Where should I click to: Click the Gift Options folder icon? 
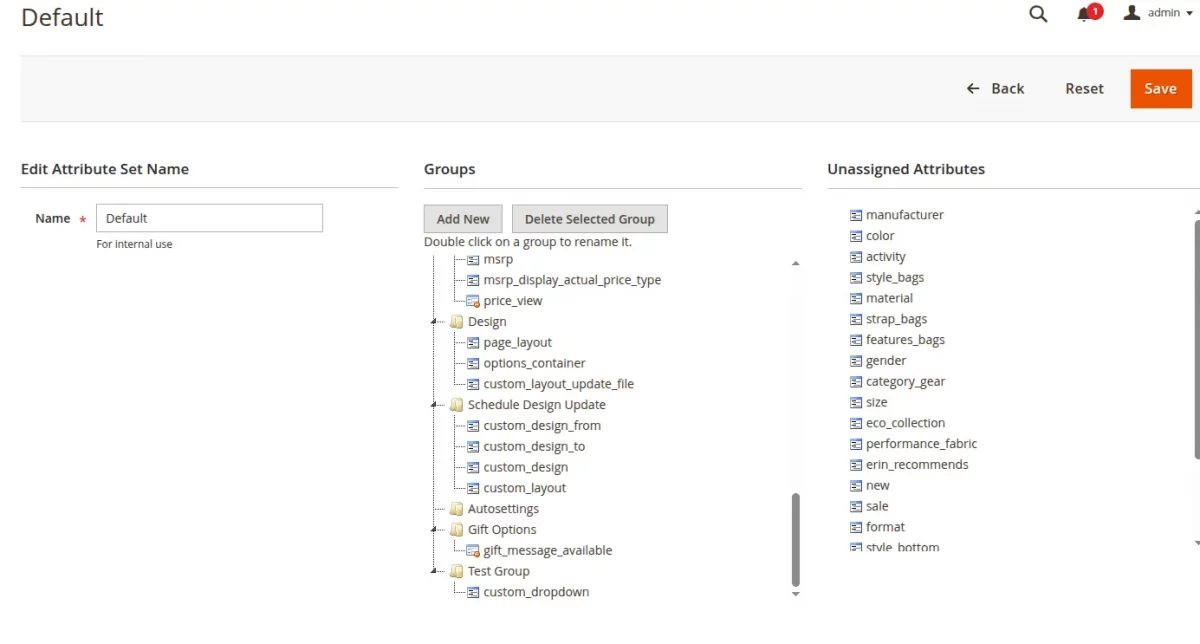pyautogui.click(x=456, y=530)
